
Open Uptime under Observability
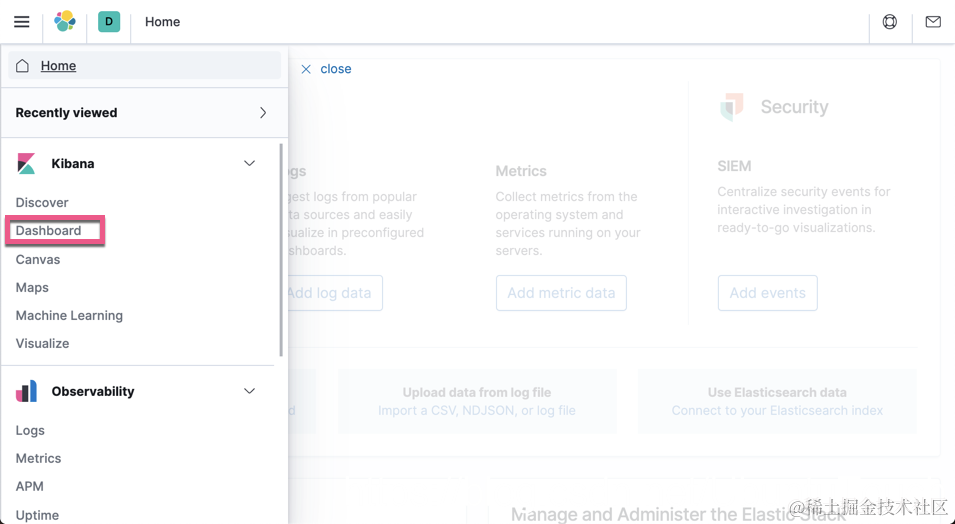[37, 515]
